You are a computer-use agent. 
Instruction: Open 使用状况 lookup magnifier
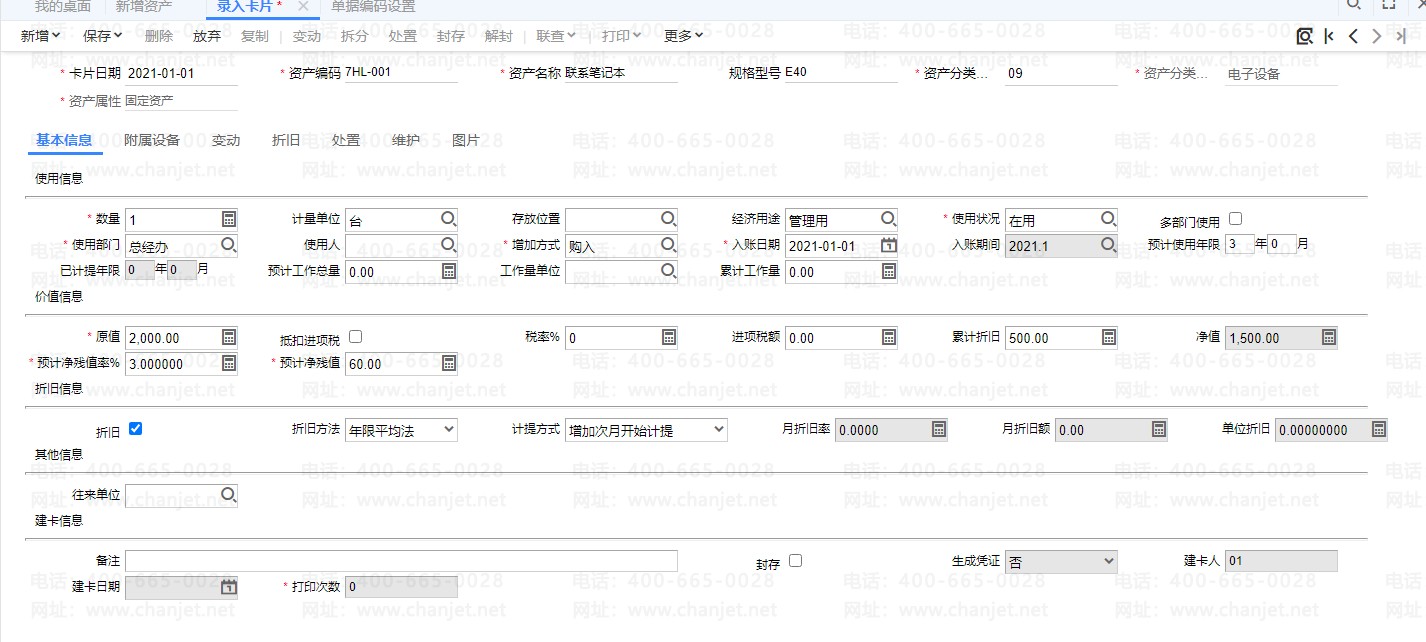point(1108,220)
